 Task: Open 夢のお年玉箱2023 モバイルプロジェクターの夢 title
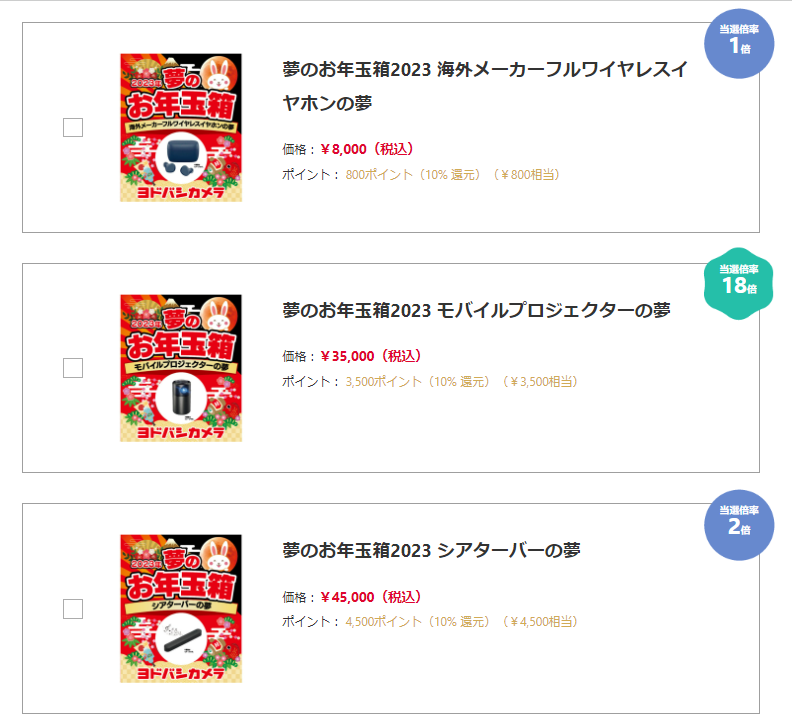(x=476, y=311)
